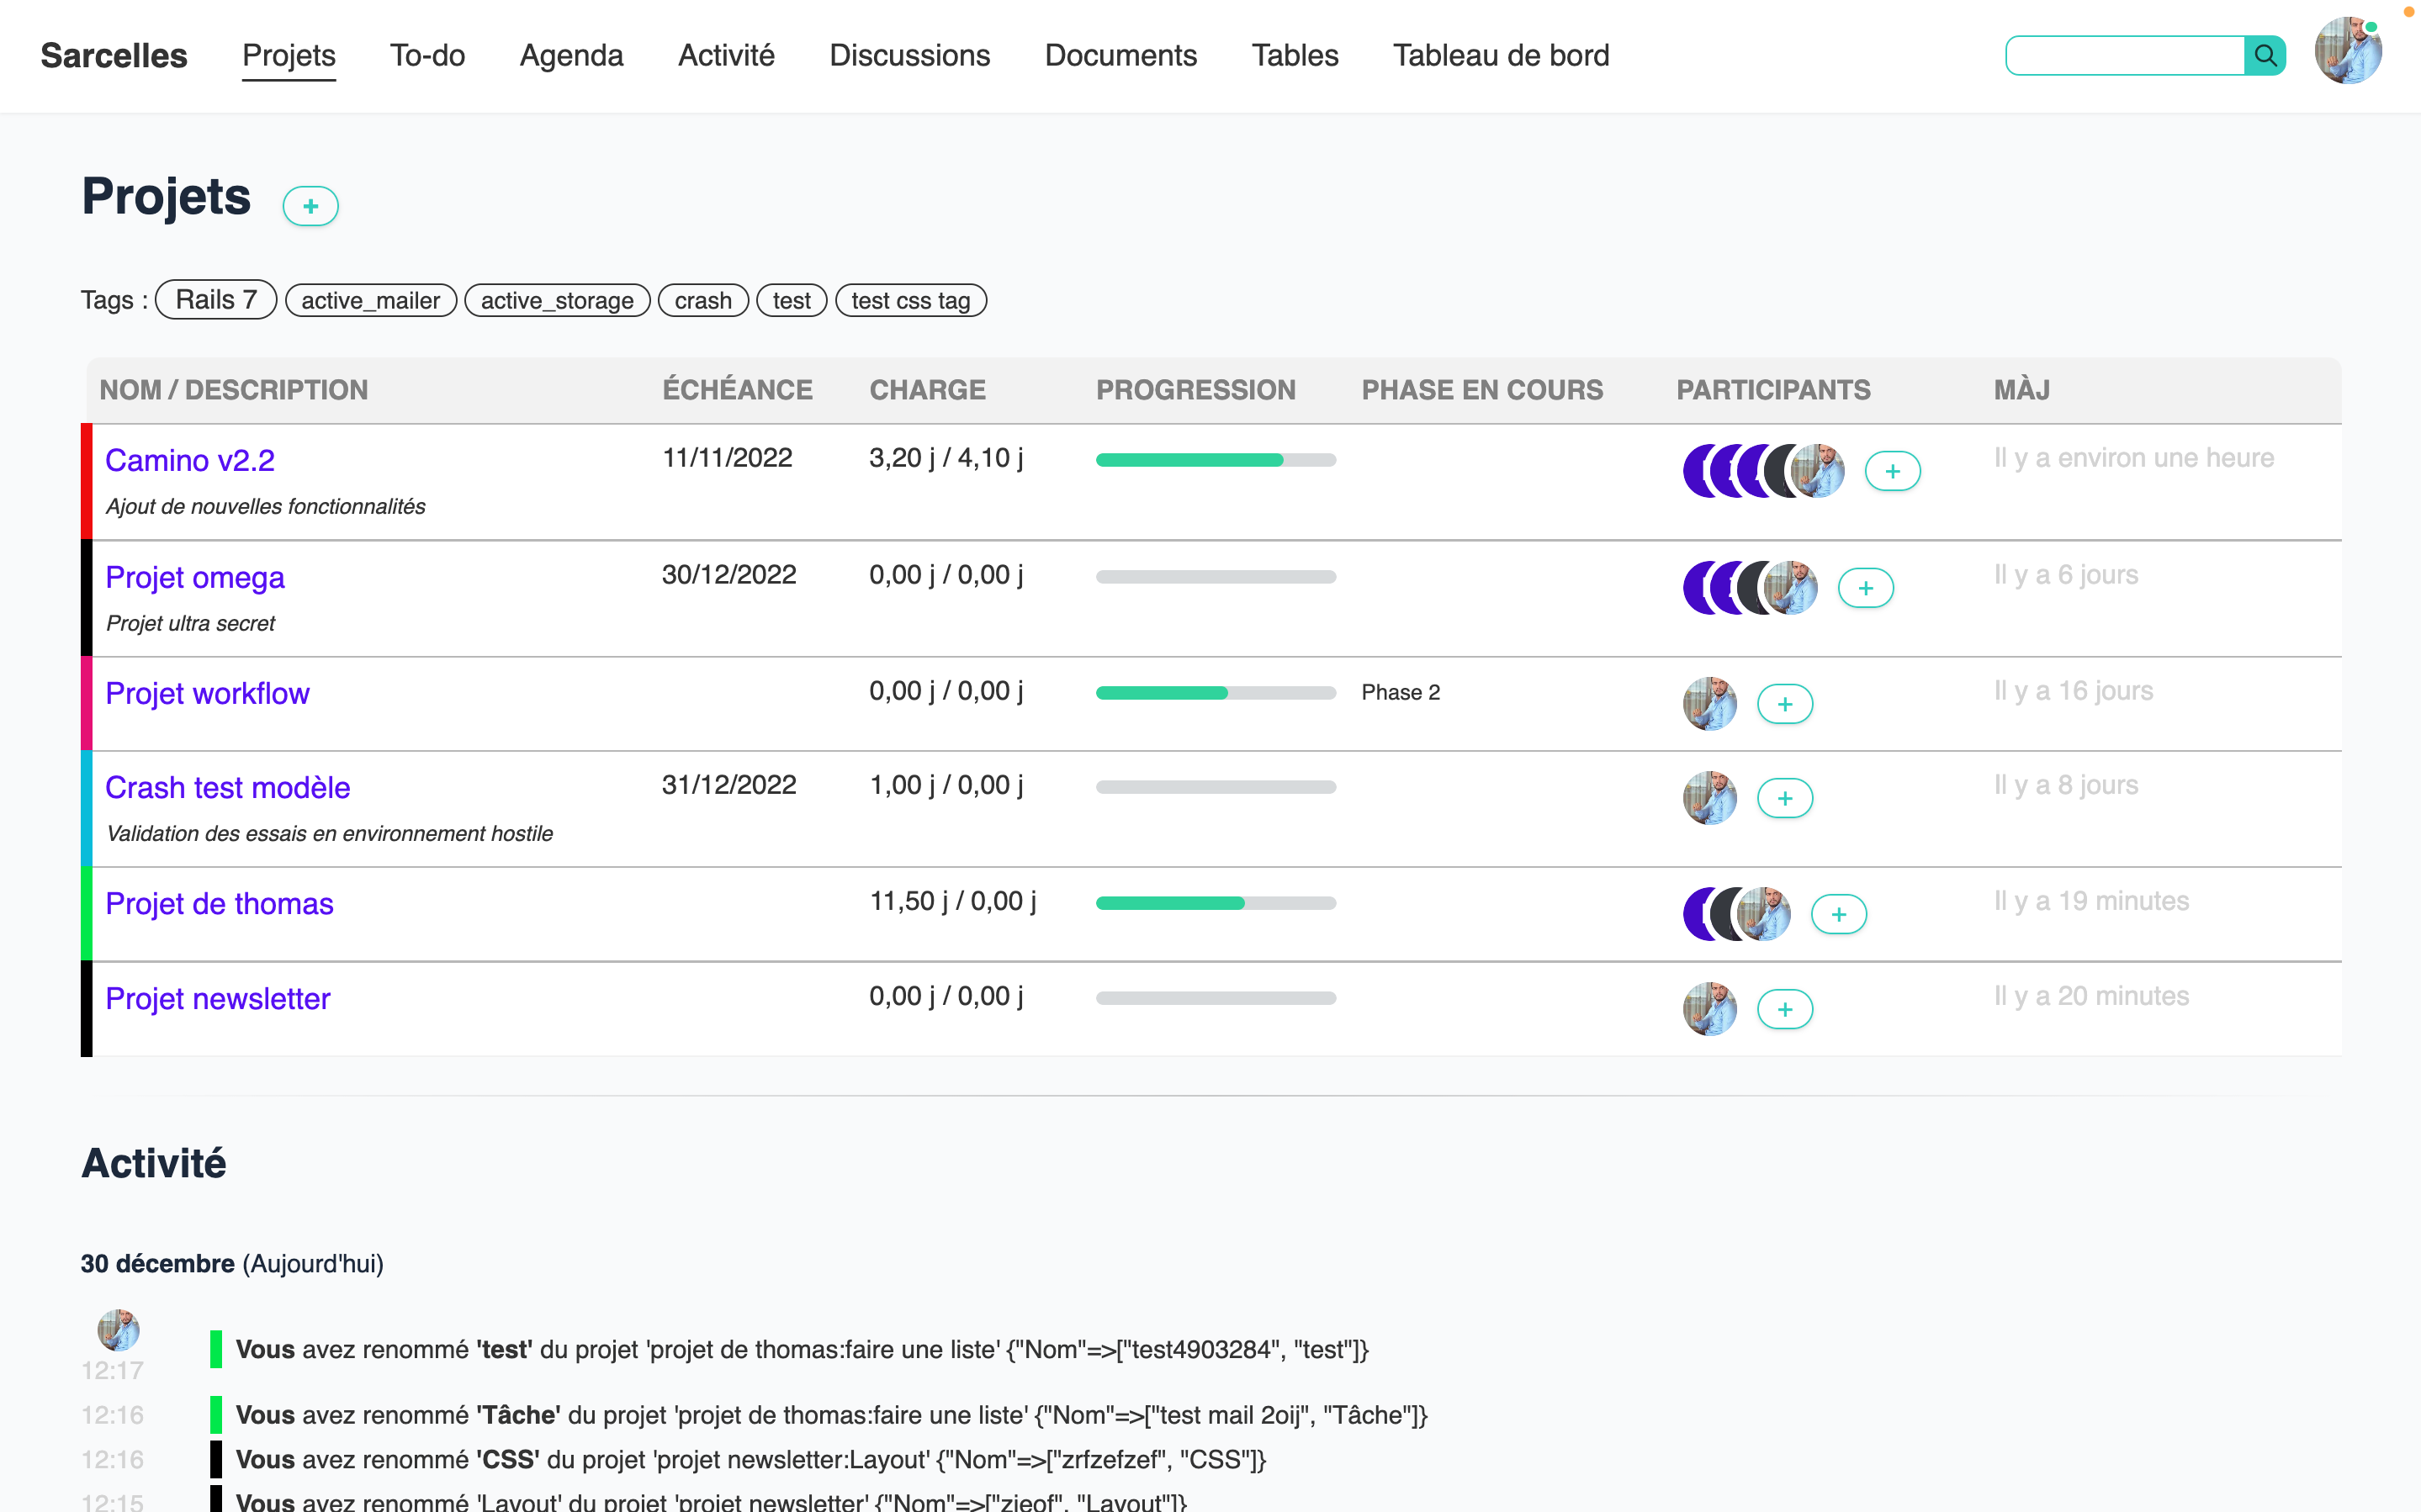2421x1512 pixels.
Task: Filter projects by Rails 7 tag
Action: click(x=216, y=300)
